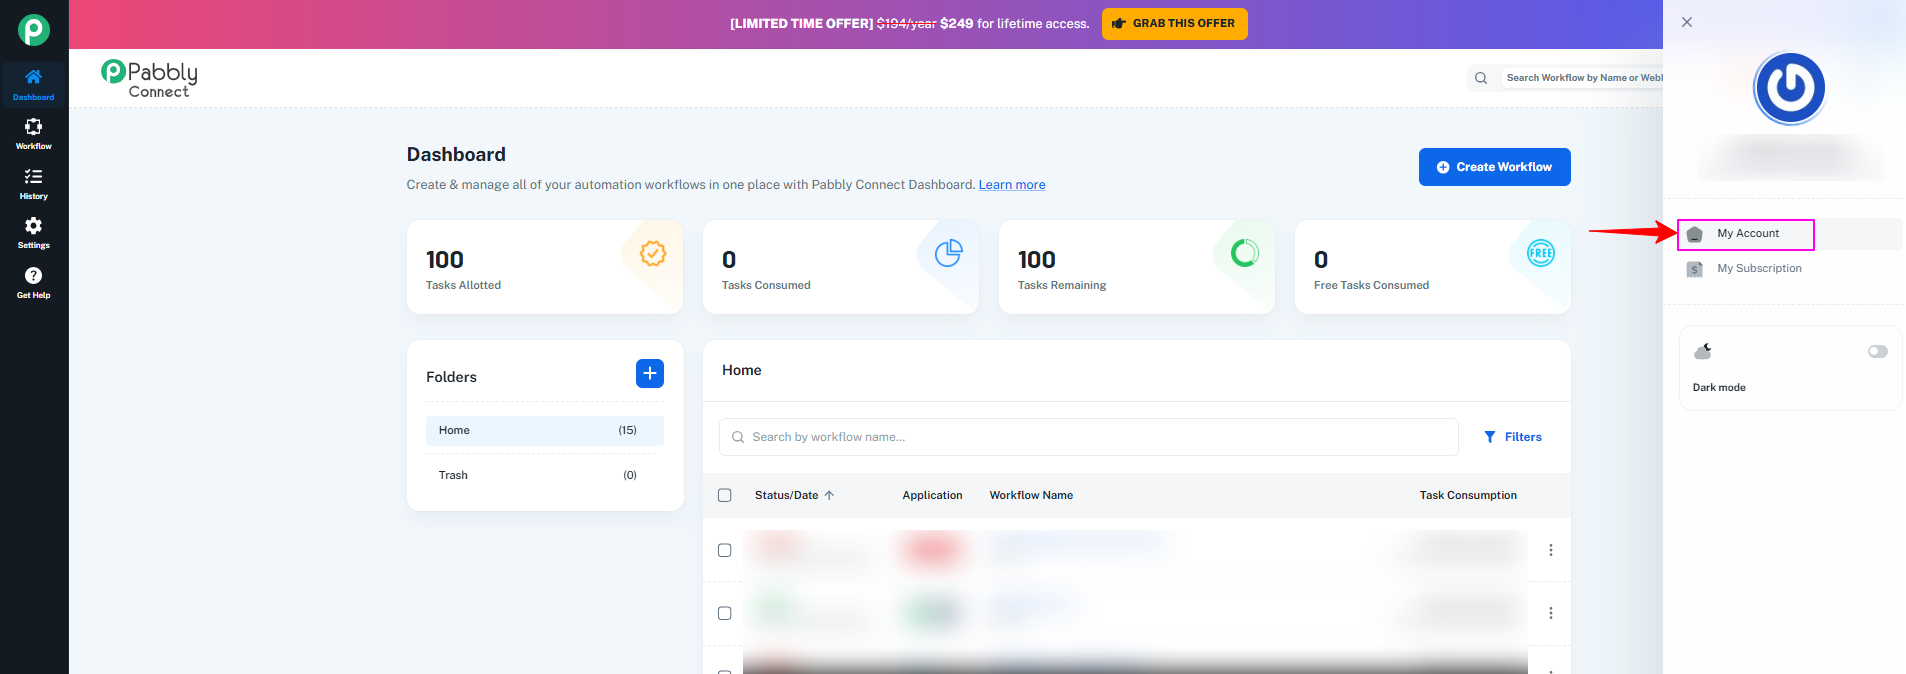Tick the select-all workflows header checkbox
The width and height of the screenshot is (1906, 674).
(725, 495)
